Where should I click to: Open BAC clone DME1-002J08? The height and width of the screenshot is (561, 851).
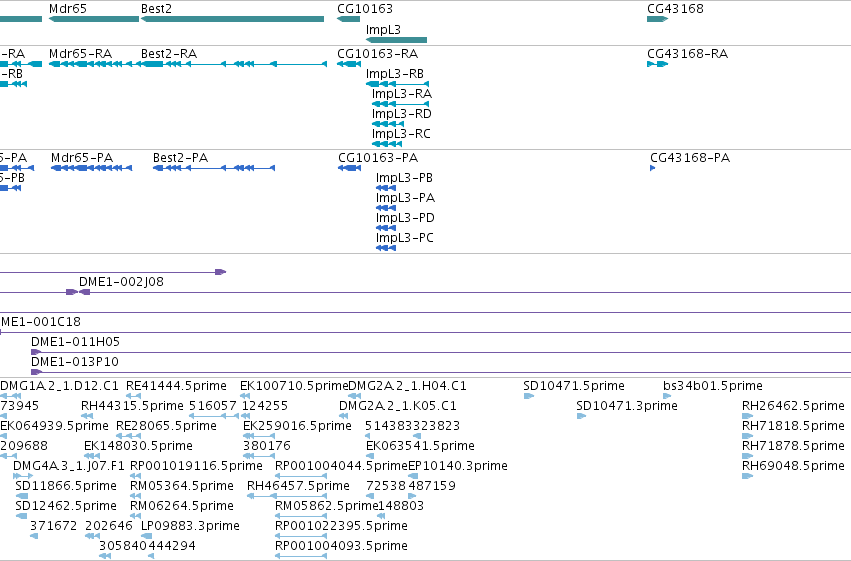(121, 282)
